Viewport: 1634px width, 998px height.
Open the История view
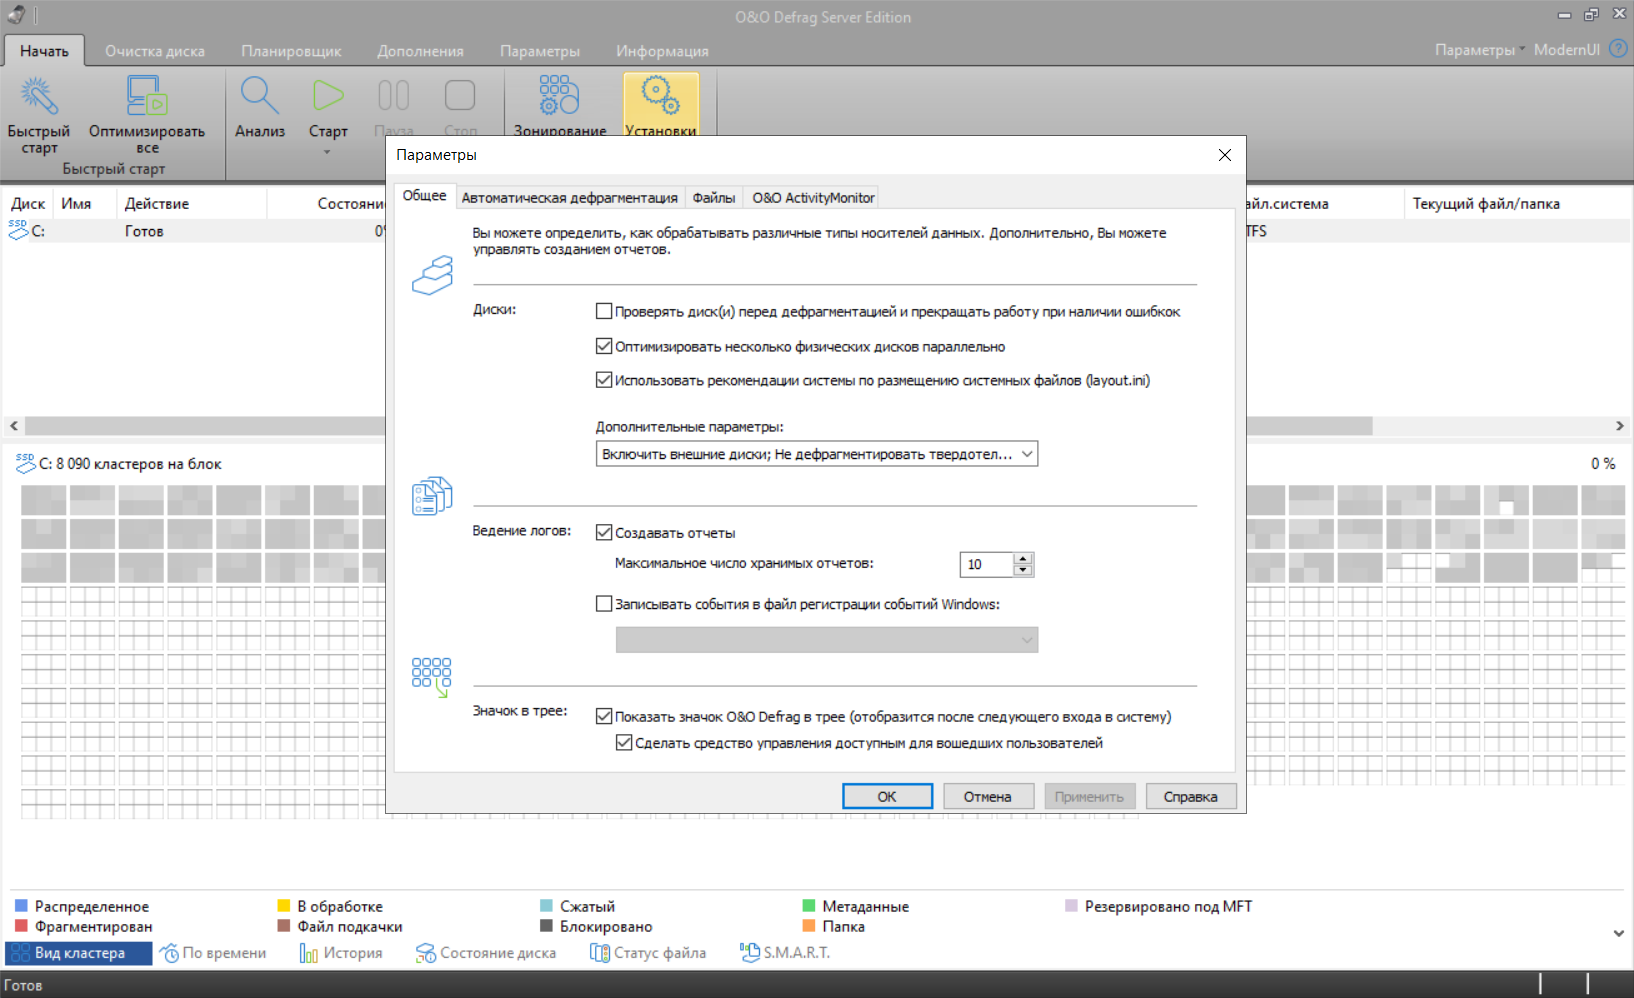pos(341,953)
